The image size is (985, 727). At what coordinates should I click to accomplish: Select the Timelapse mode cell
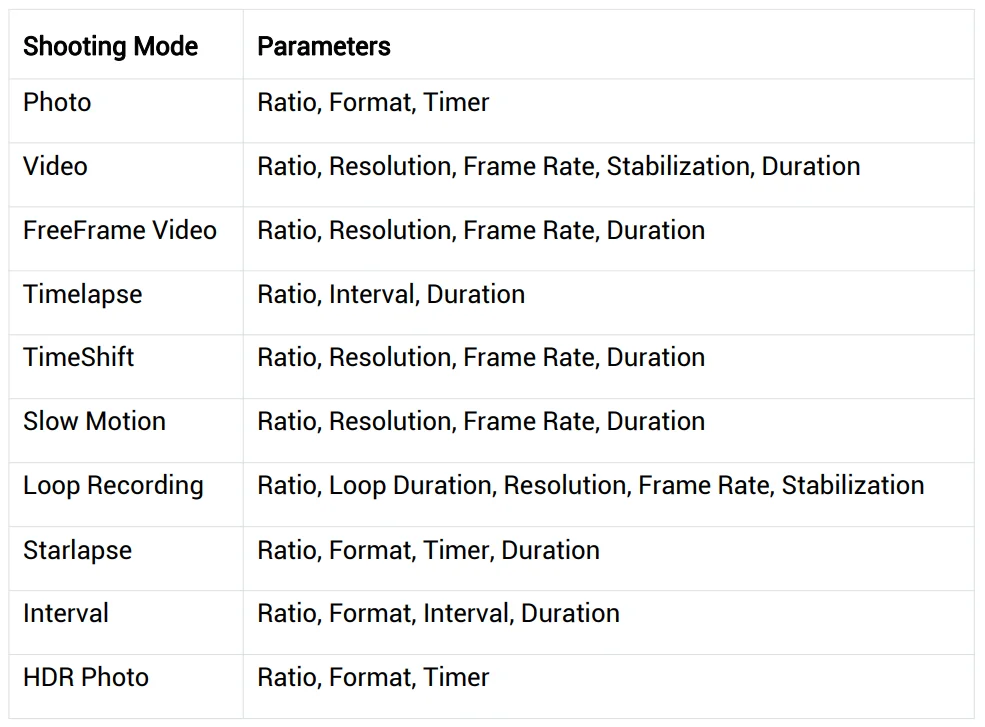click(83, 294)
